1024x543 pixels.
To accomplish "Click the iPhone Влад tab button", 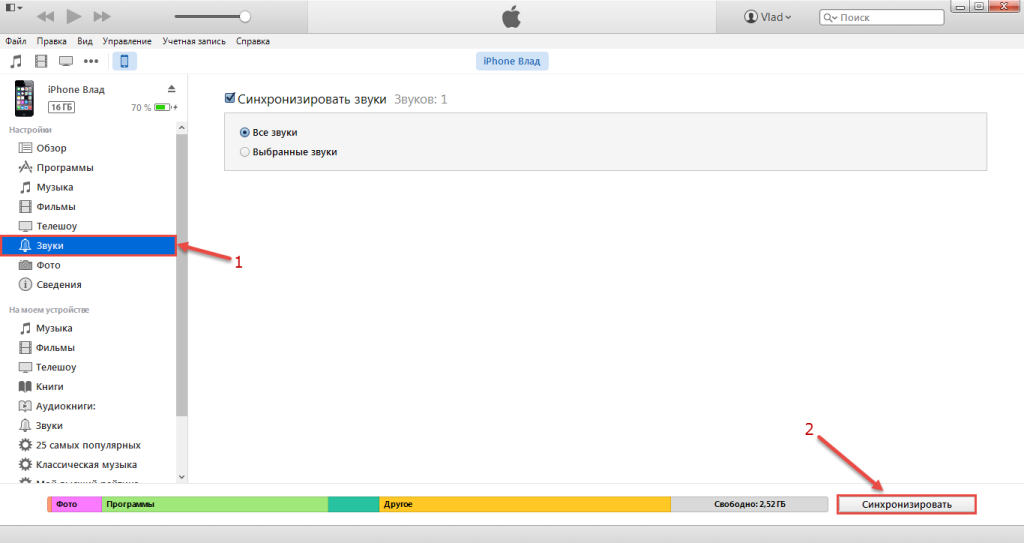I will 512,61.
